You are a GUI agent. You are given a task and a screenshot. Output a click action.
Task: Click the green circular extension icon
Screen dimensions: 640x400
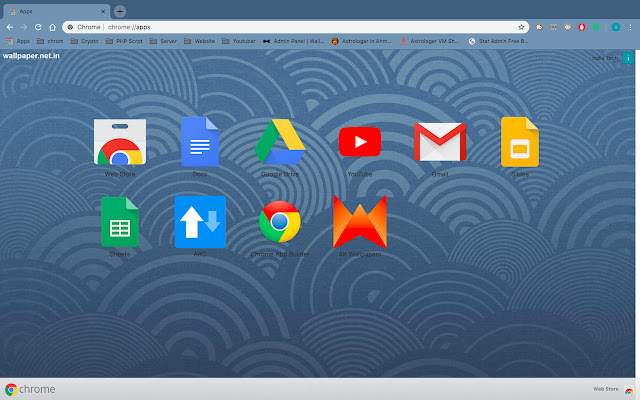[x=596, y=27]
